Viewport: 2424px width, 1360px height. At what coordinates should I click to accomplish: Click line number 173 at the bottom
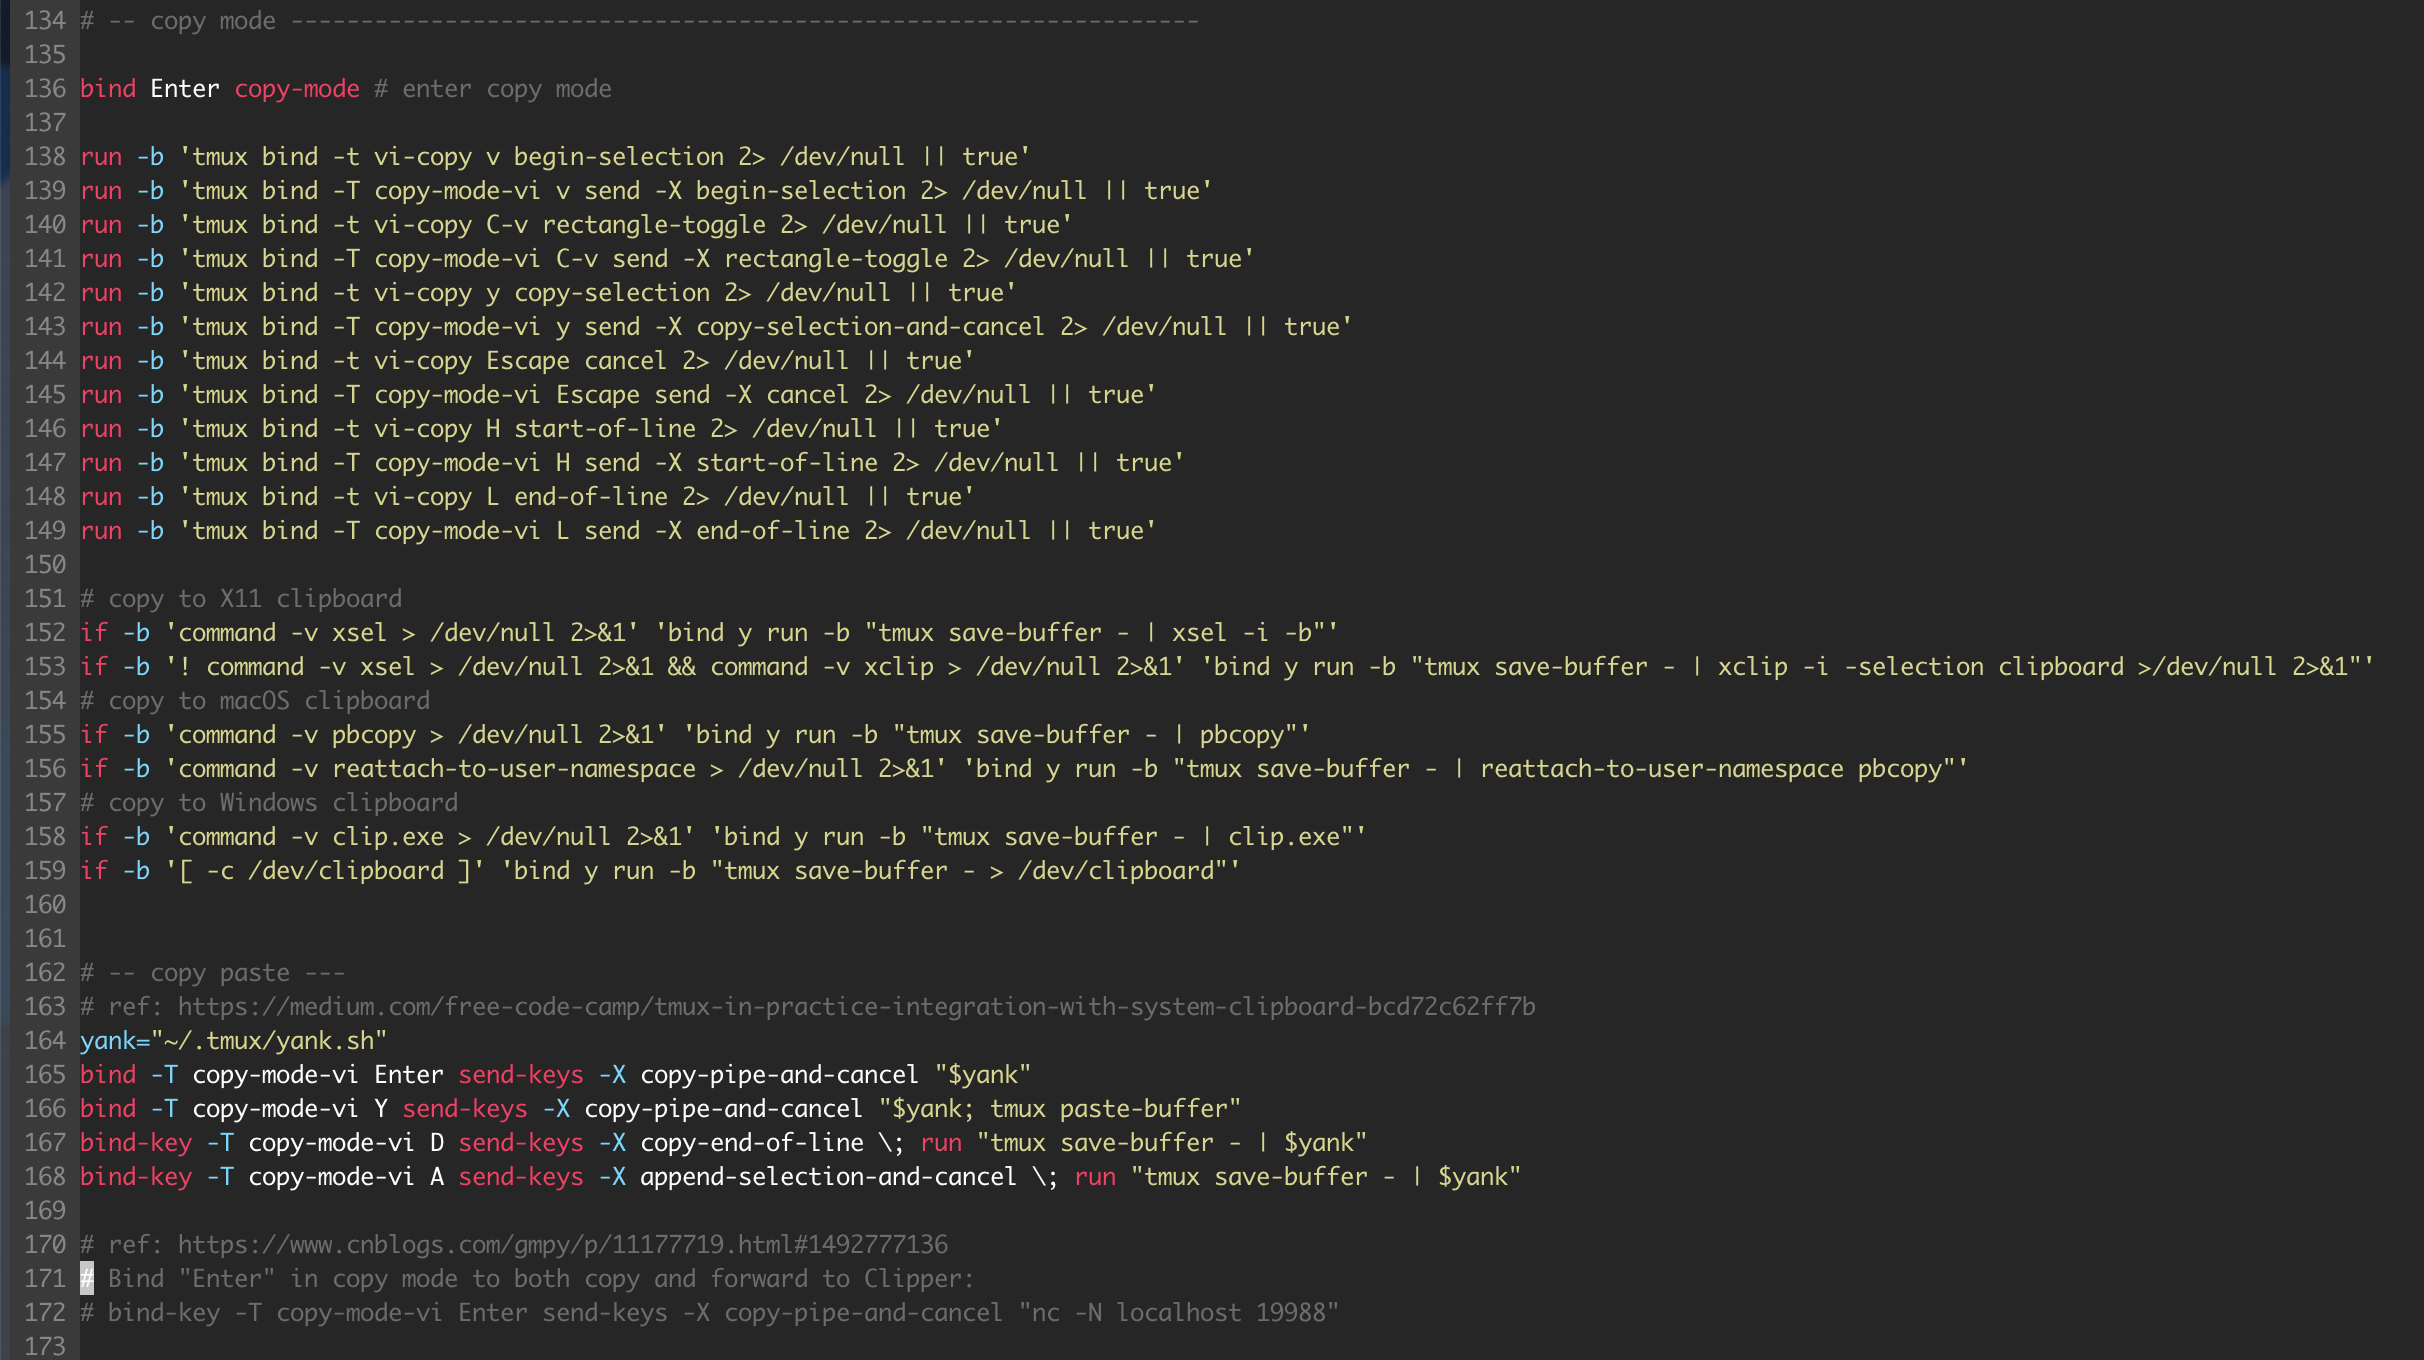45,1347
